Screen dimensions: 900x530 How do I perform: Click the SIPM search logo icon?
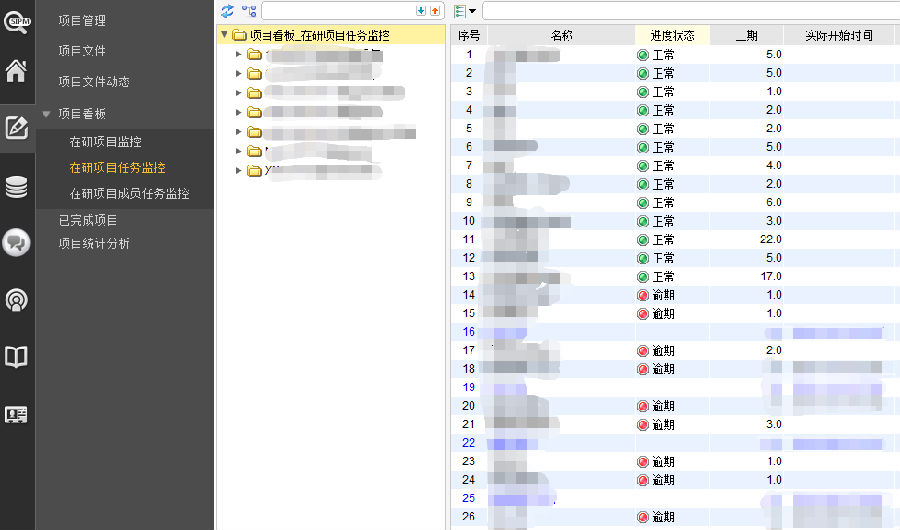(x=17, y=22)
